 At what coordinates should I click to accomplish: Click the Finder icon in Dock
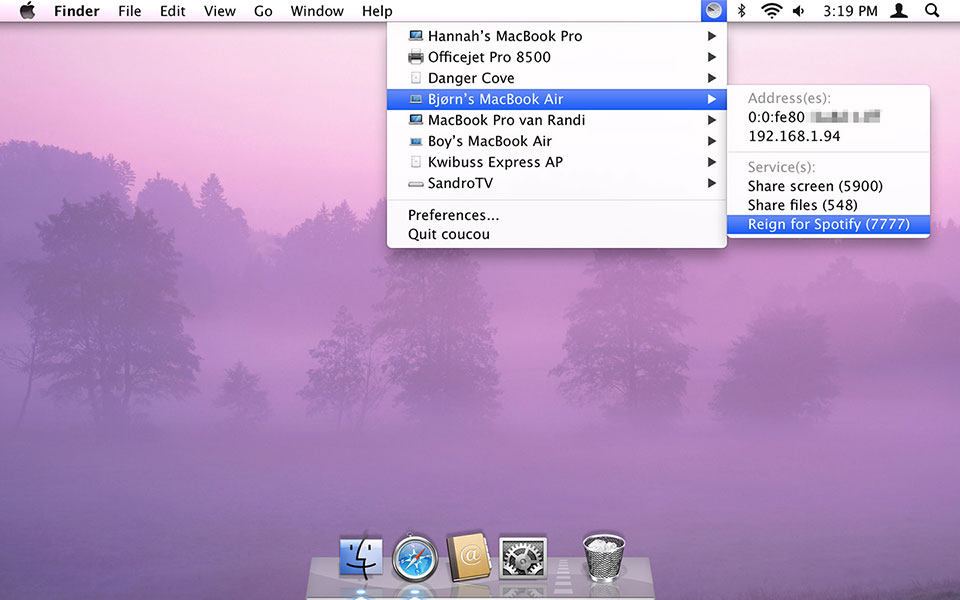[x=361, y=558]
